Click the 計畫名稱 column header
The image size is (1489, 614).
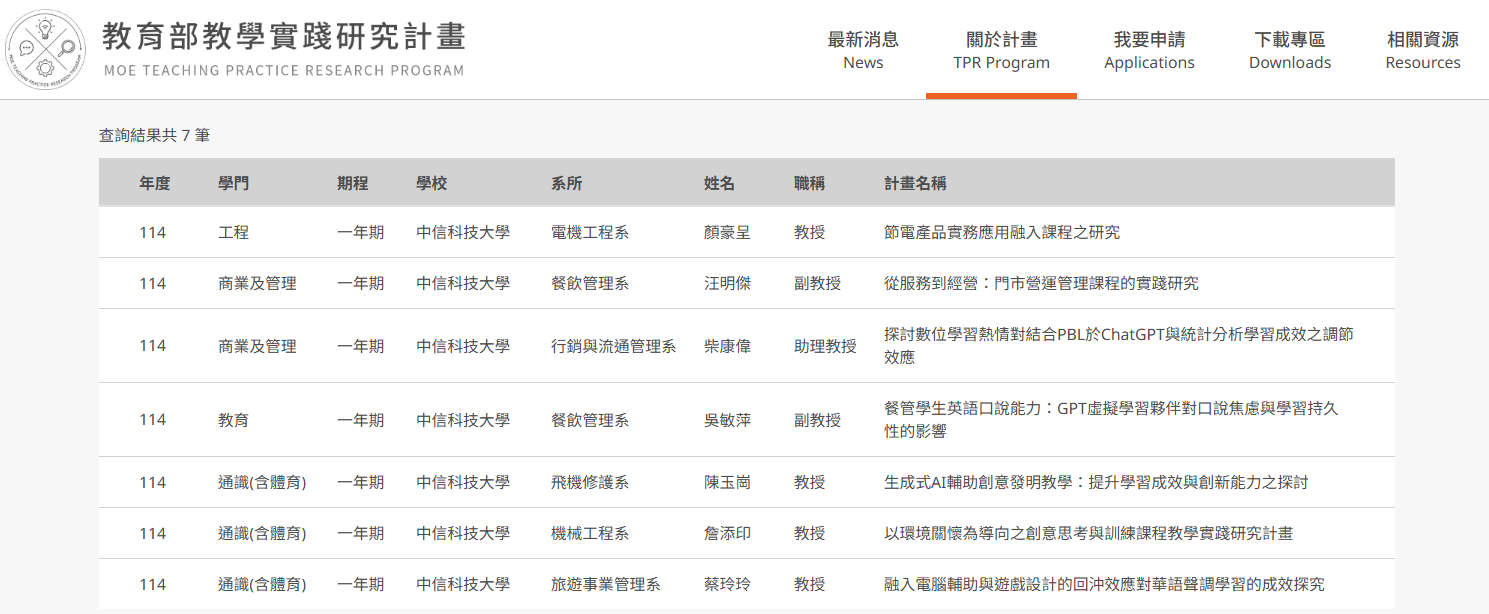[x=915, y=183]
